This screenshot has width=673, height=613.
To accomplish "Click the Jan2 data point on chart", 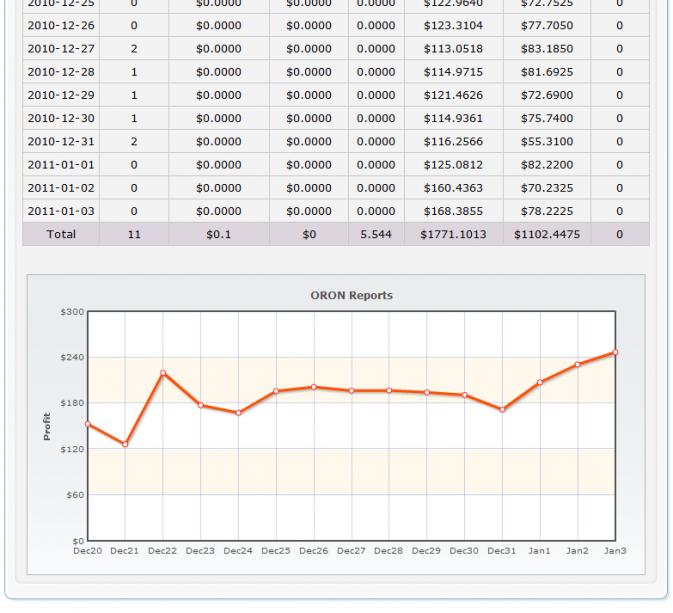I will pos(577,364).
